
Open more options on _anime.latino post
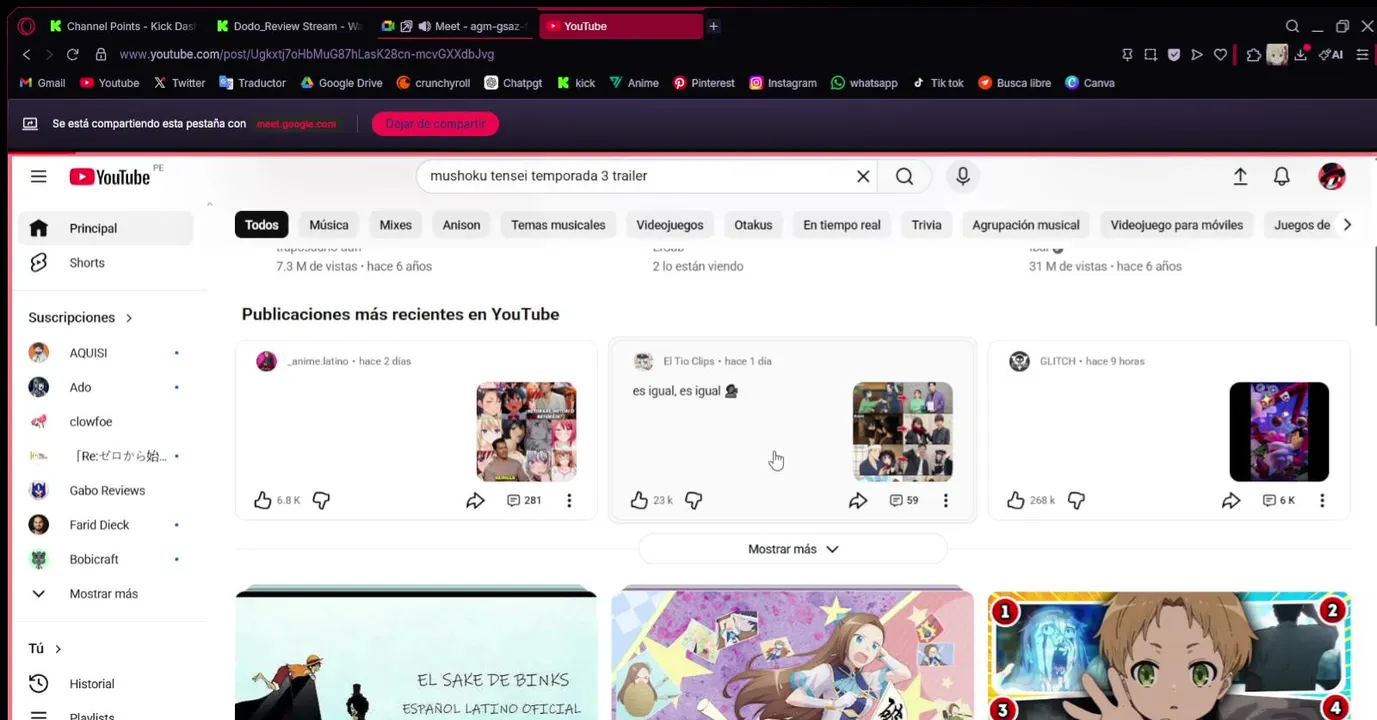tap(569, 500)
